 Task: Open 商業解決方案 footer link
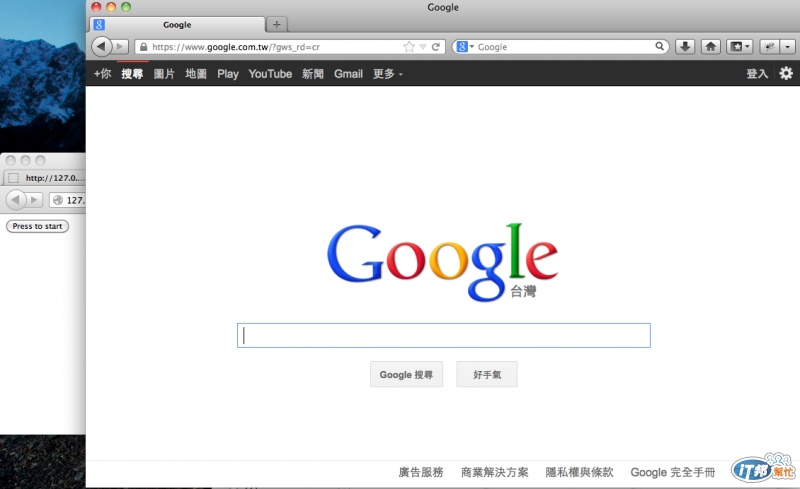coord(494,472)
